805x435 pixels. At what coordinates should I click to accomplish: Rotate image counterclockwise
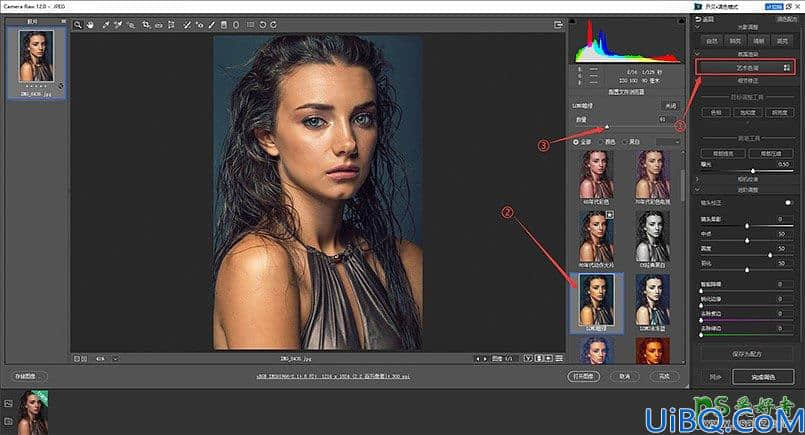click(x=262, y=25)
